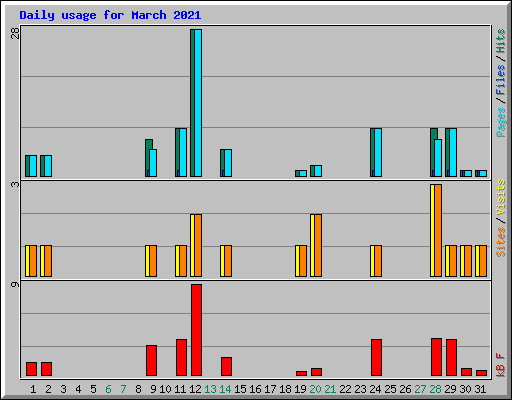
Task: Click the 'Sites' legend label
Action: 500,242
